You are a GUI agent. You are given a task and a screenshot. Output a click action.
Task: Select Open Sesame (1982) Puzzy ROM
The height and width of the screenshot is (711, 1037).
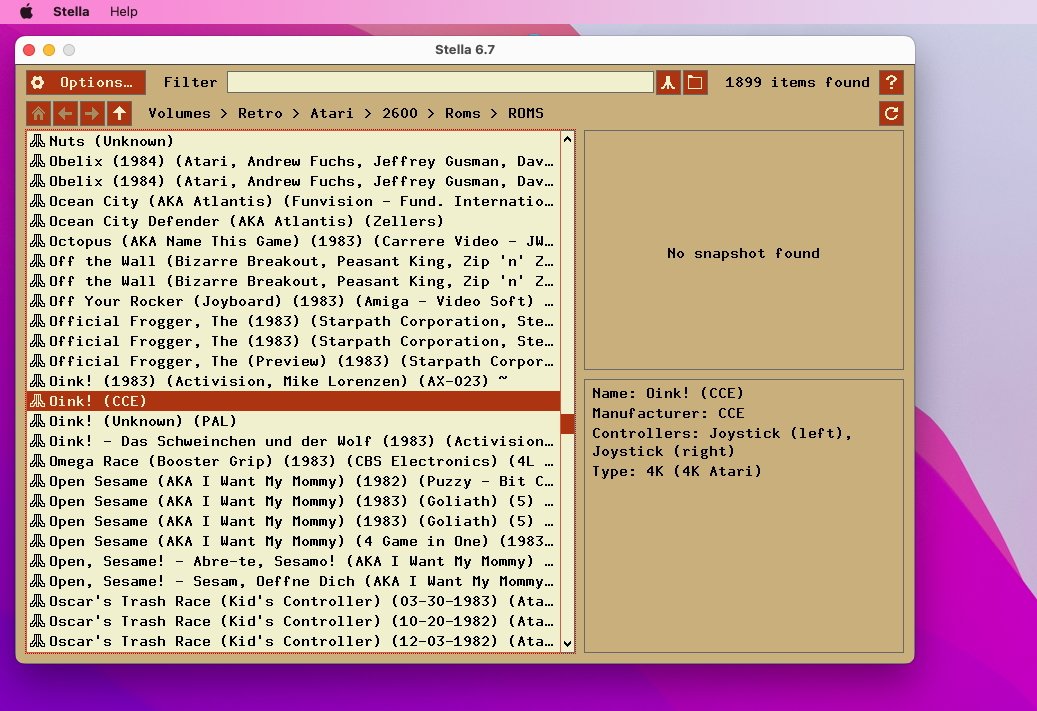293,481
